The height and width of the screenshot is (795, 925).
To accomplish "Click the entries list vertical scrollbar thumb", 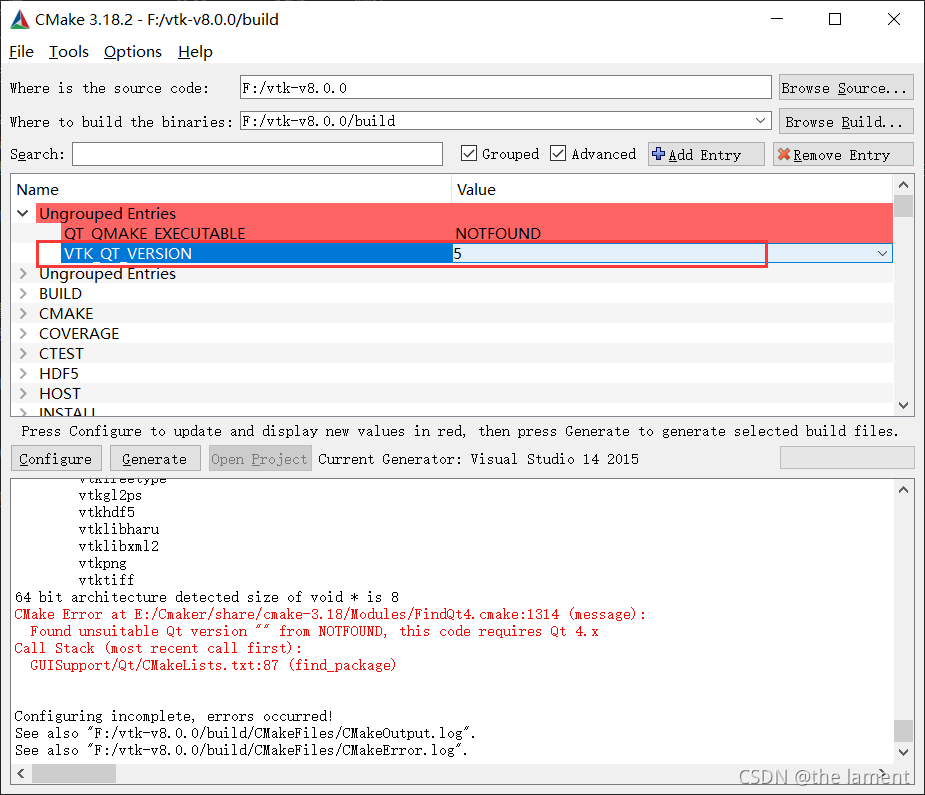I will pyautogui.click(x=903, y=206).
